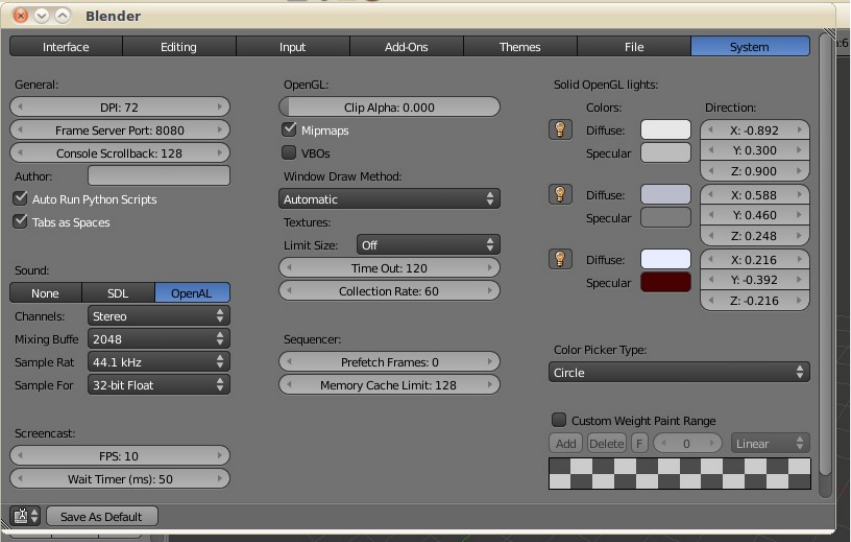Screen dimensions: 851x542
Task: Open texture Limit Size dropdown
Action: coord(428,245)
